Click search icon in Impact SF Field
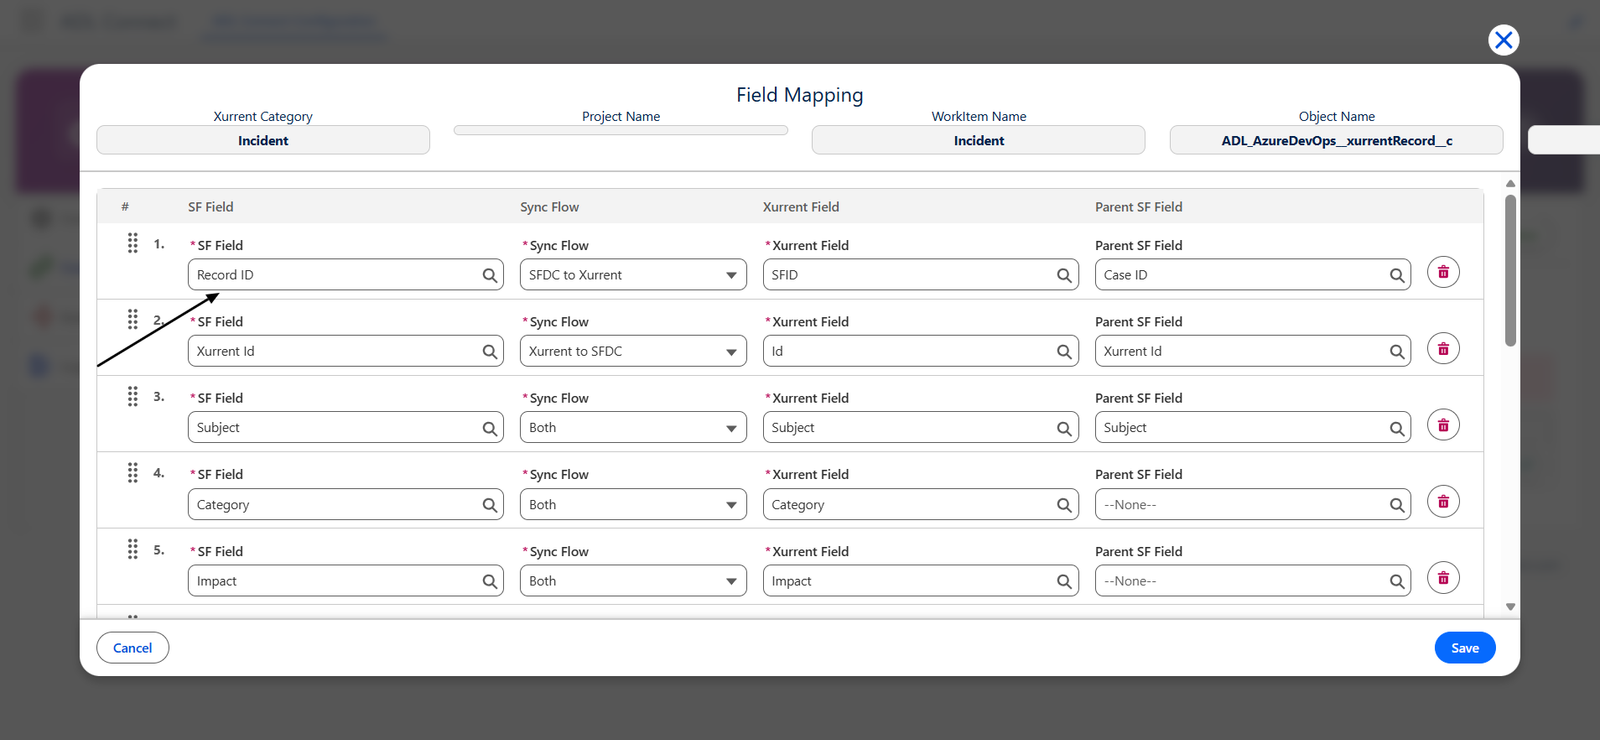Screen dimensions: 1600x740 click(x=490, y=581)
